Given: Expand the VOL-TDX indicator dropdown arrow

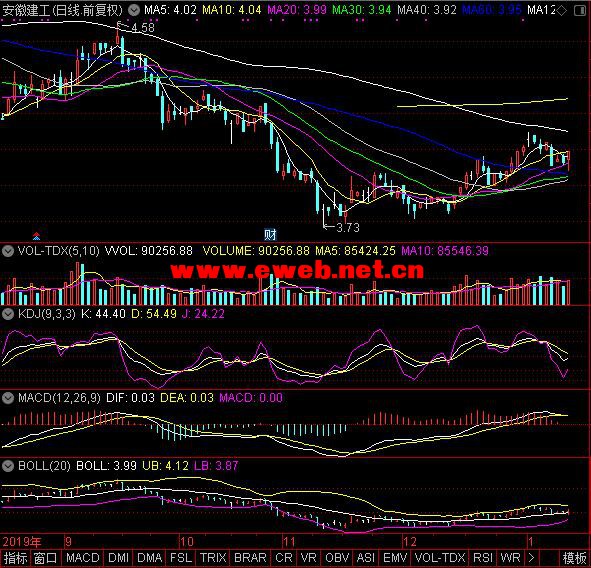Looking at the screenshot, I should point(8,251).
